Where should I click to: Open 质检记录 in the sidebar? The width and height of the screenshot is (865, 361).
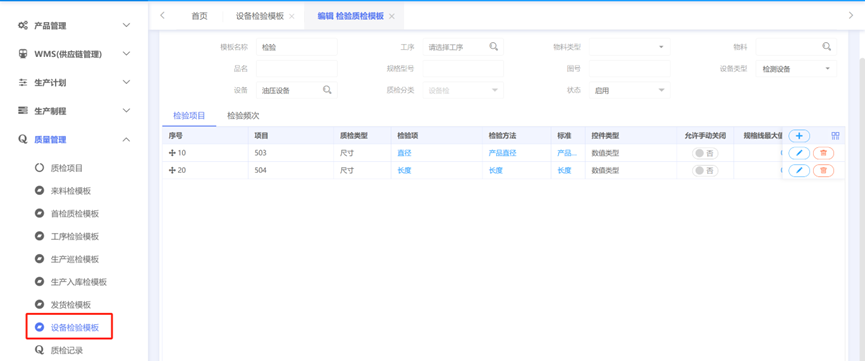pos(67,350)
